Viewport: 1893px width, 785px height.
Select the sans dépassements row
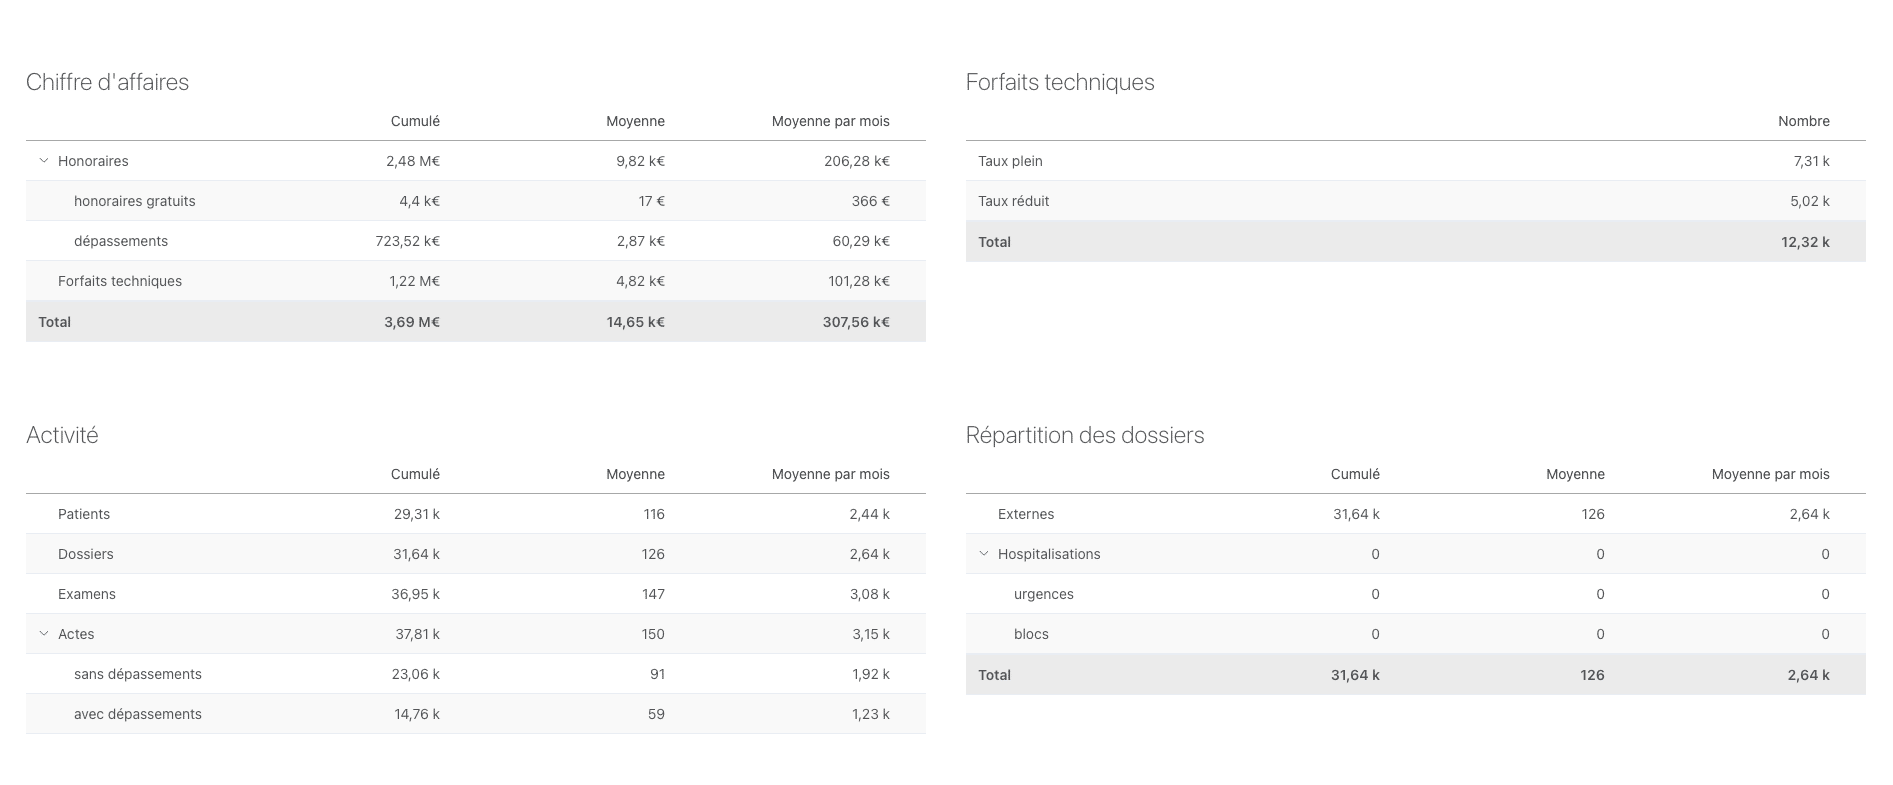coord(138,674)
